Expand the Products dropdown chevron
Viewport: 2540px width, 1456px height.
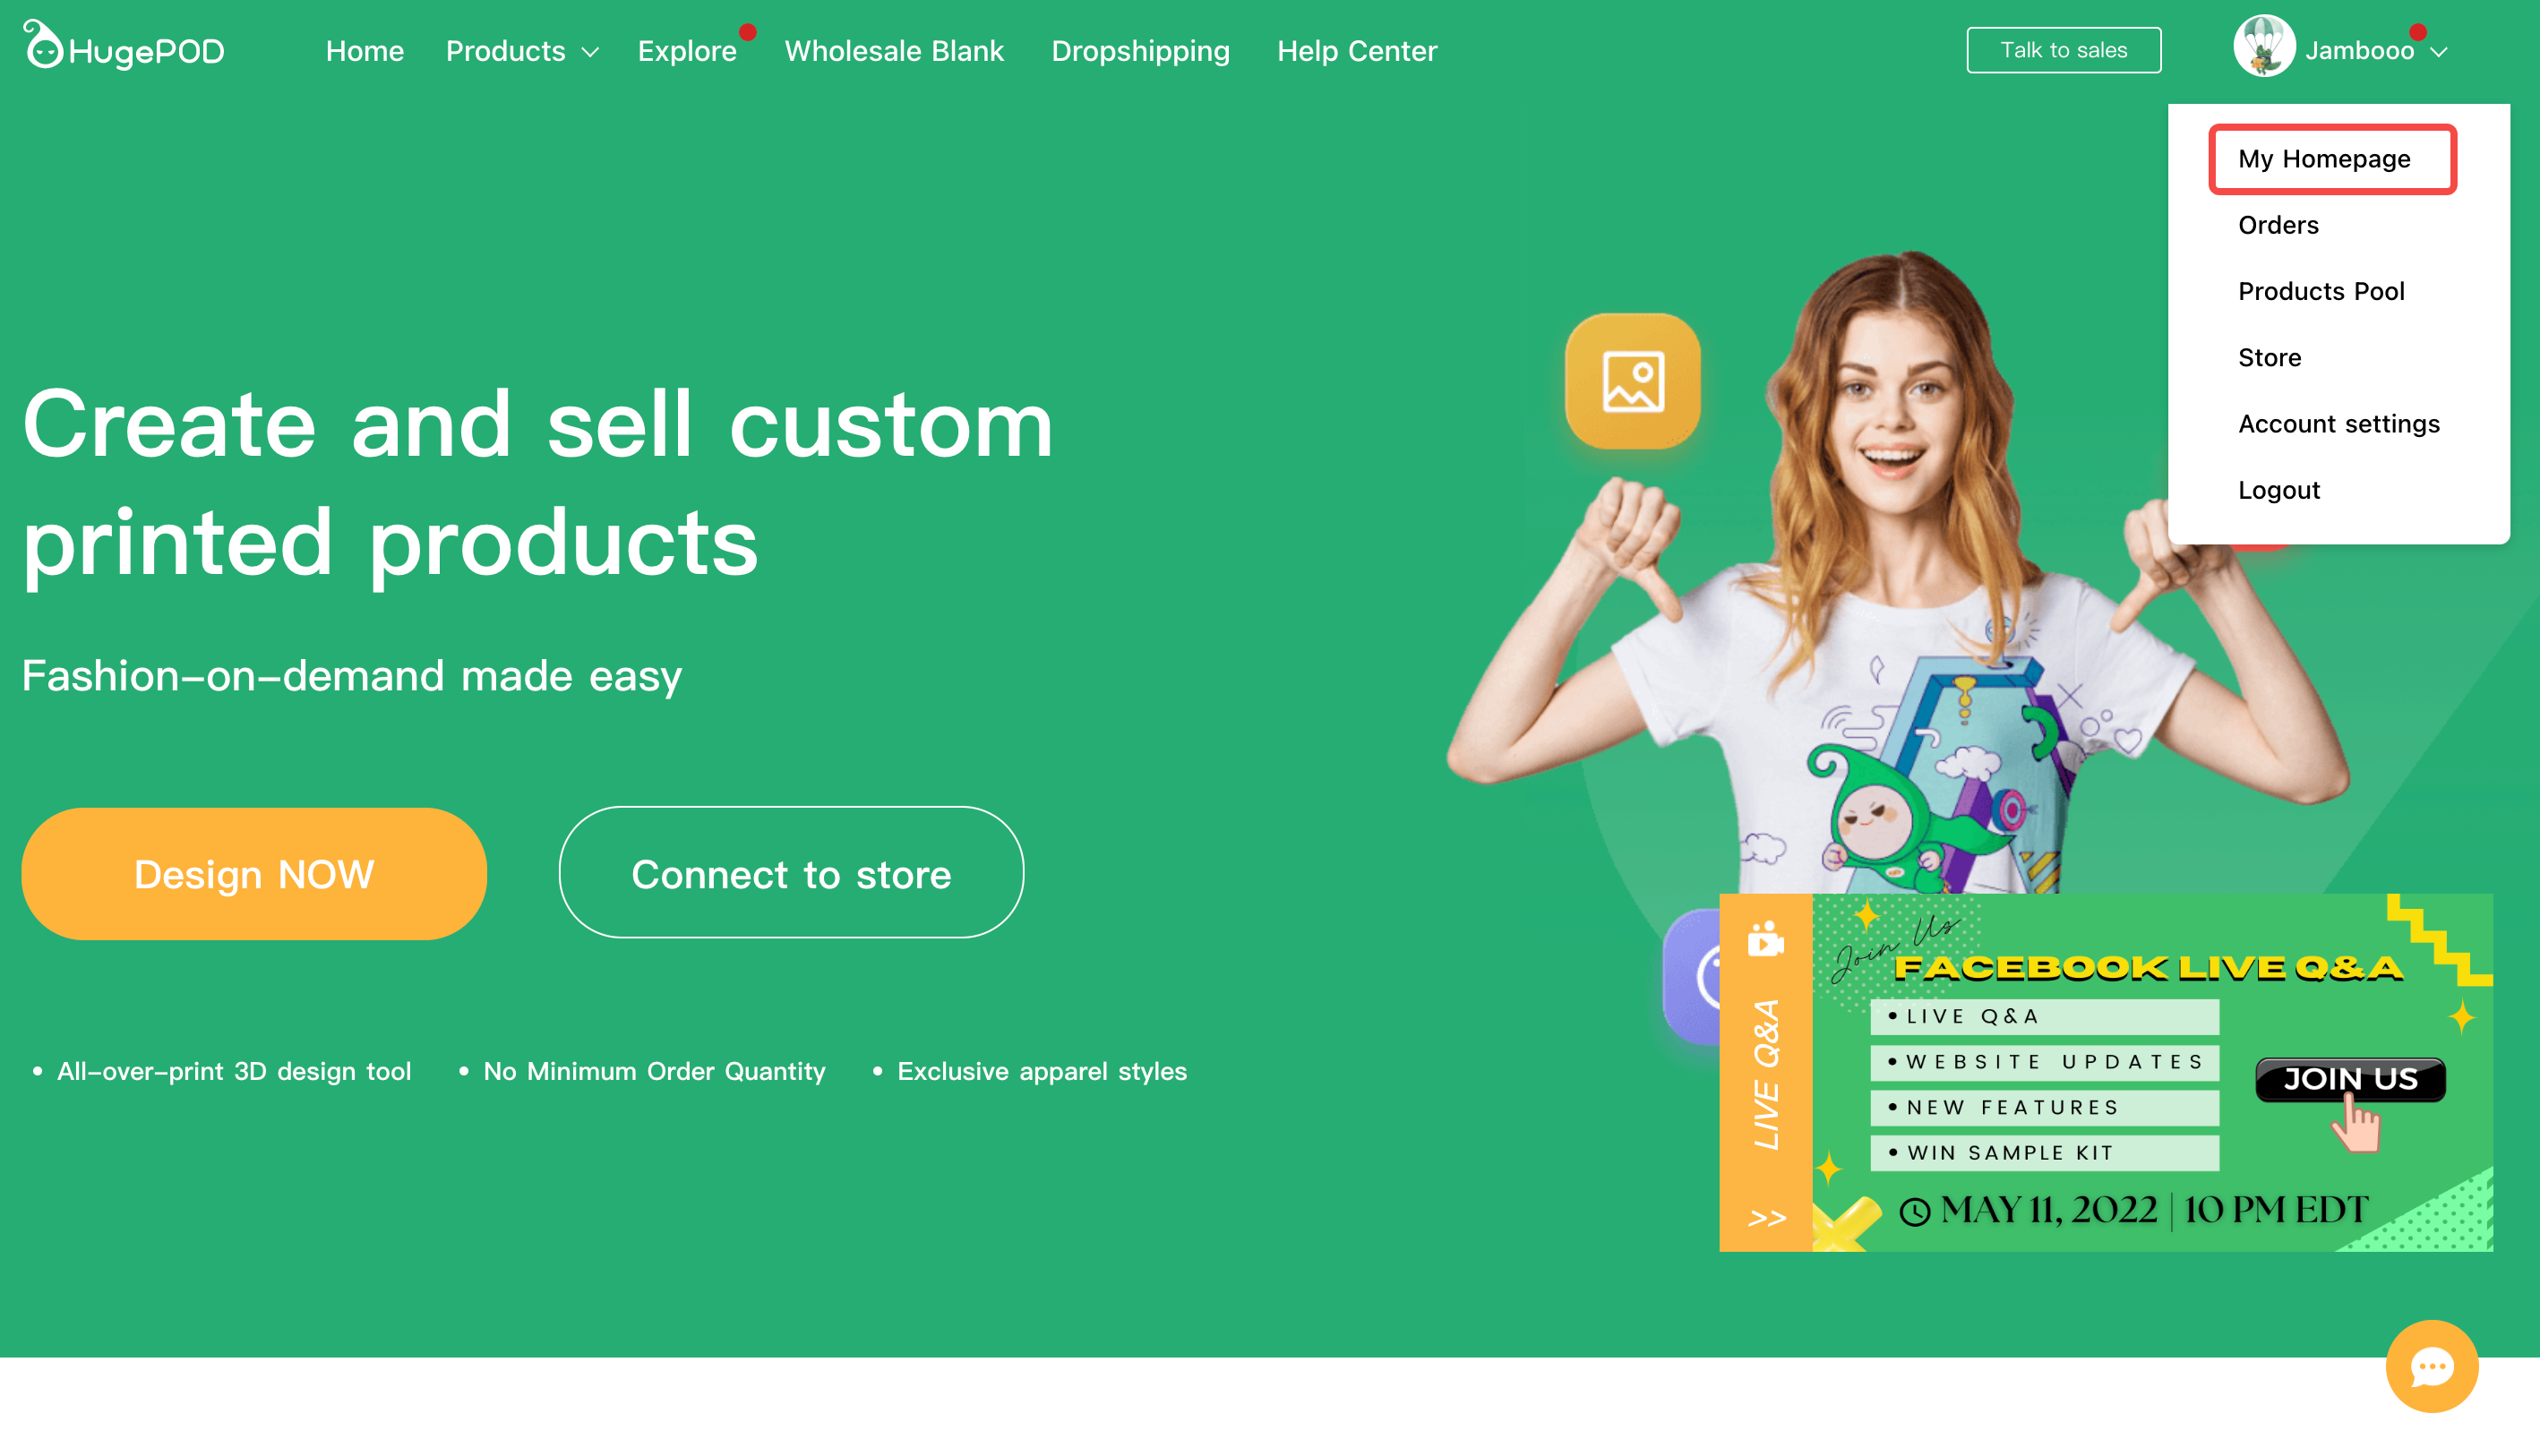pyautogui.click(x=590, y=52)
